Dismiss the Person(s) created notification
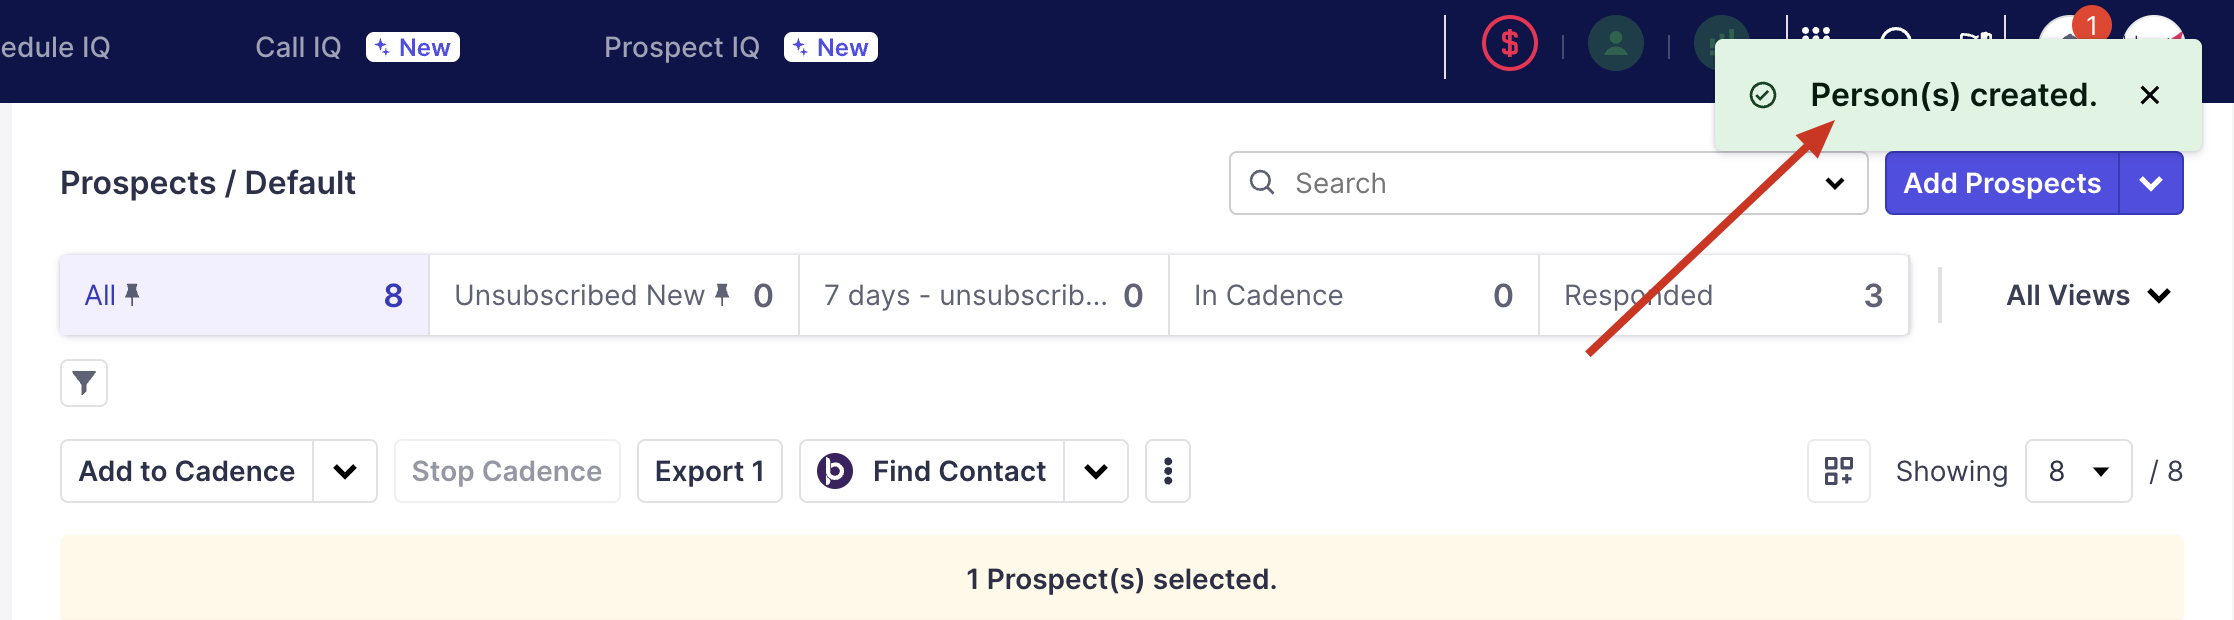The image size is (2234, 620). point(2149,95)
